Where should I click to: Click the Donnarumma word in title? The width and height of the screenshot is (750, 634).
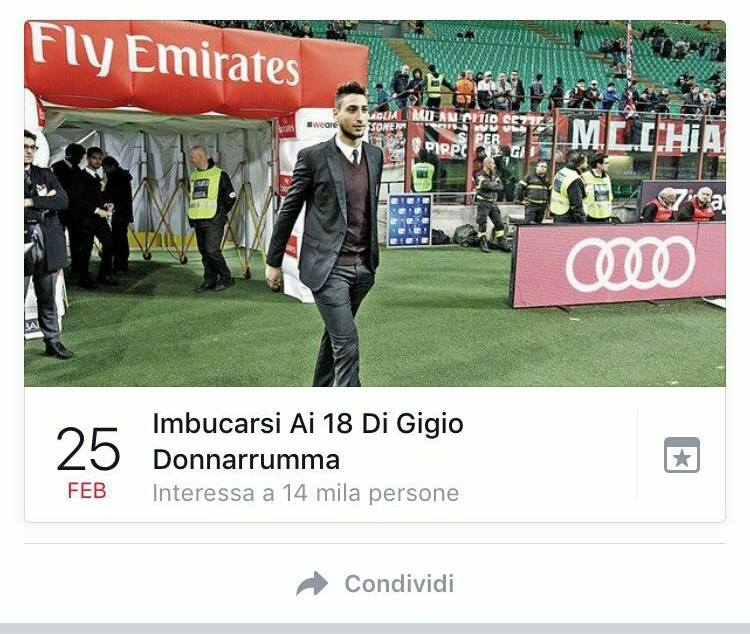[246, 459]
